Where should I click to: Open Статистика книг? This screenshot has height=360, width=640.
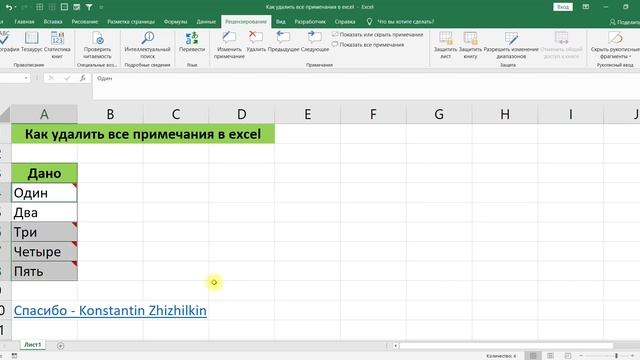57,45
